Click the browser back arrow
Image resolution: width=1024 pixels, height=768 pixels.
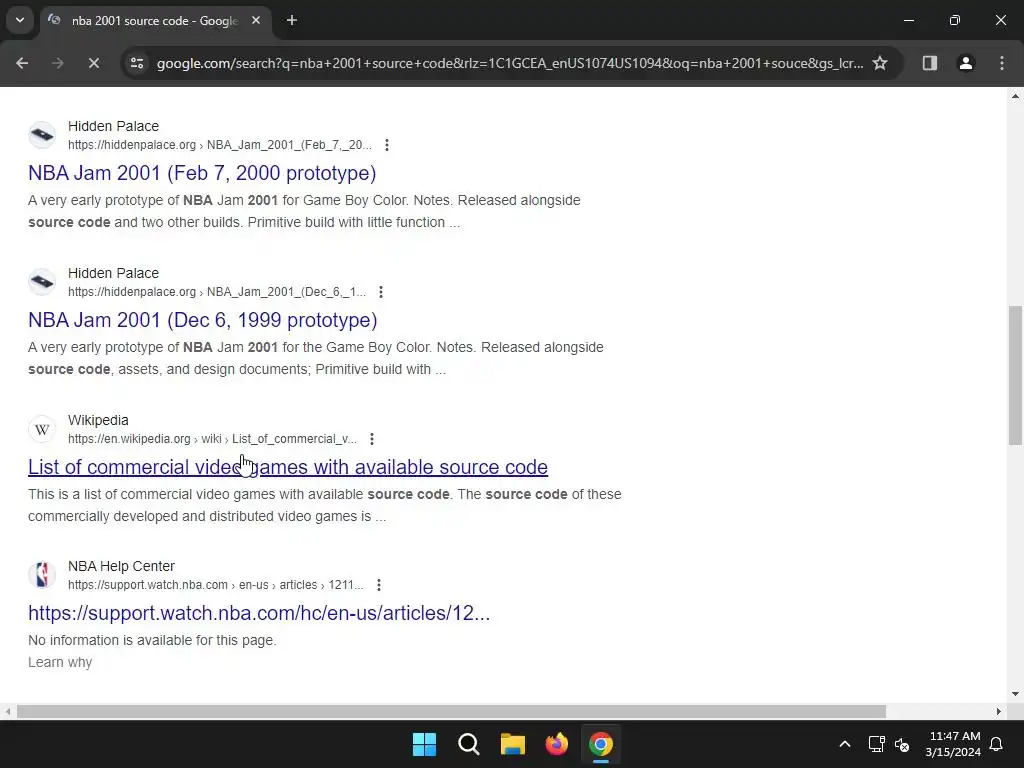click(x=22, y=63)
